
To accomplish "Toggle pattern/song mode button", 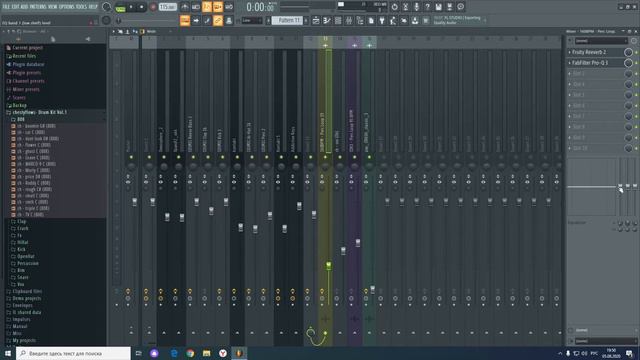I will (x=120, y=7).
